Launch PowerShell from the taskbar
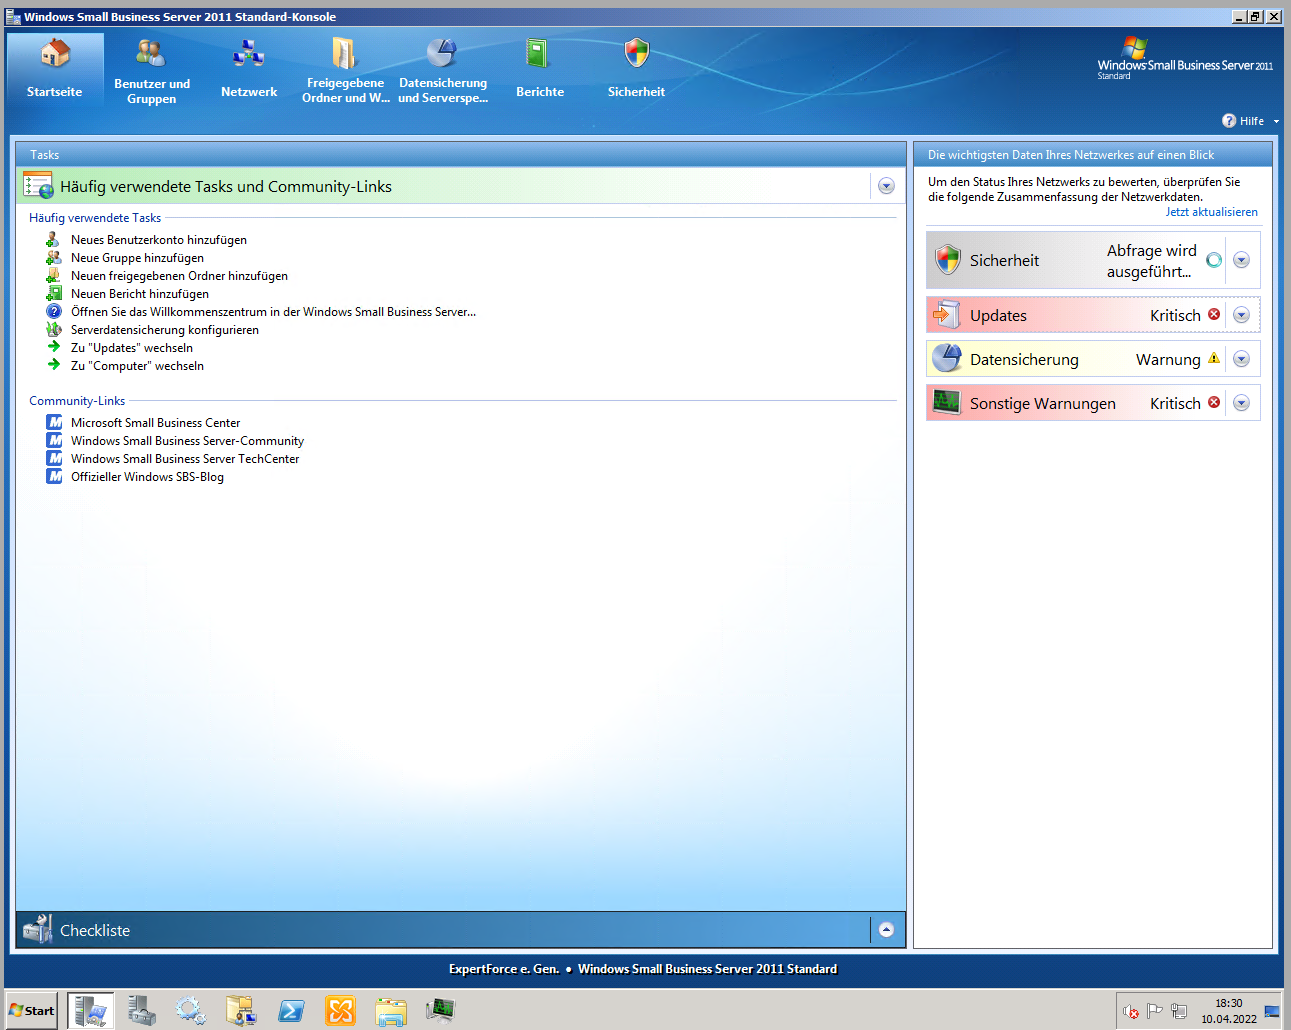Viewport: 1291px width, 1030px height. [291, 1011]
